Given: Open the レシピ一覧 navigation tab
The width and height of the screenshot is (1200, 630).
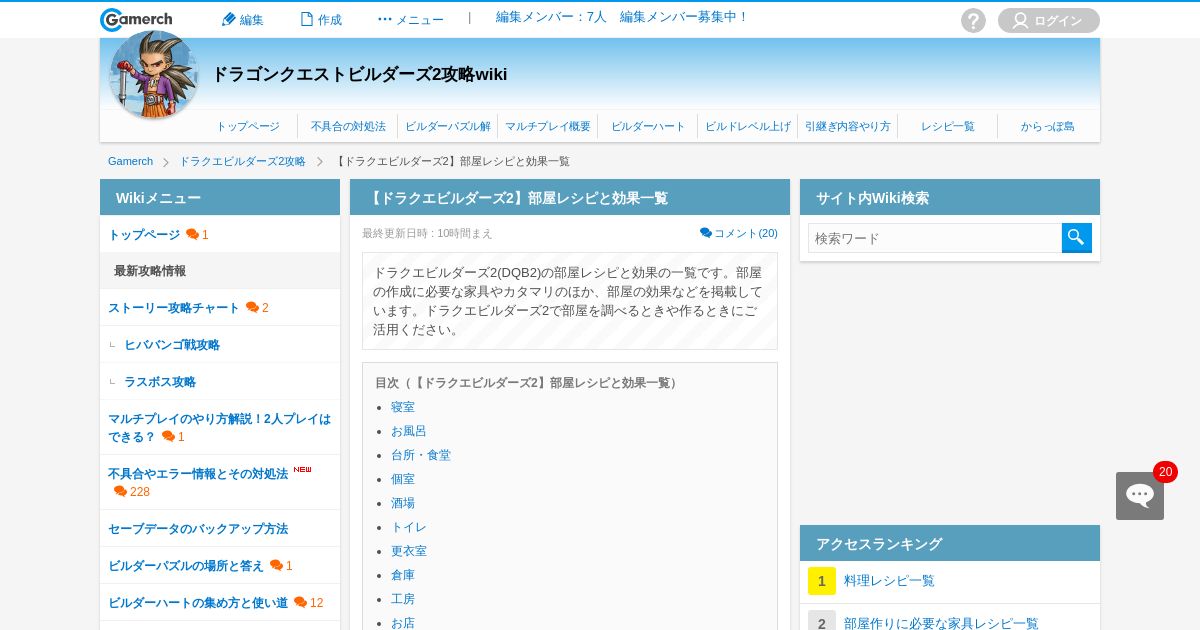Looking at the screenshot, I should click(948, 126).
